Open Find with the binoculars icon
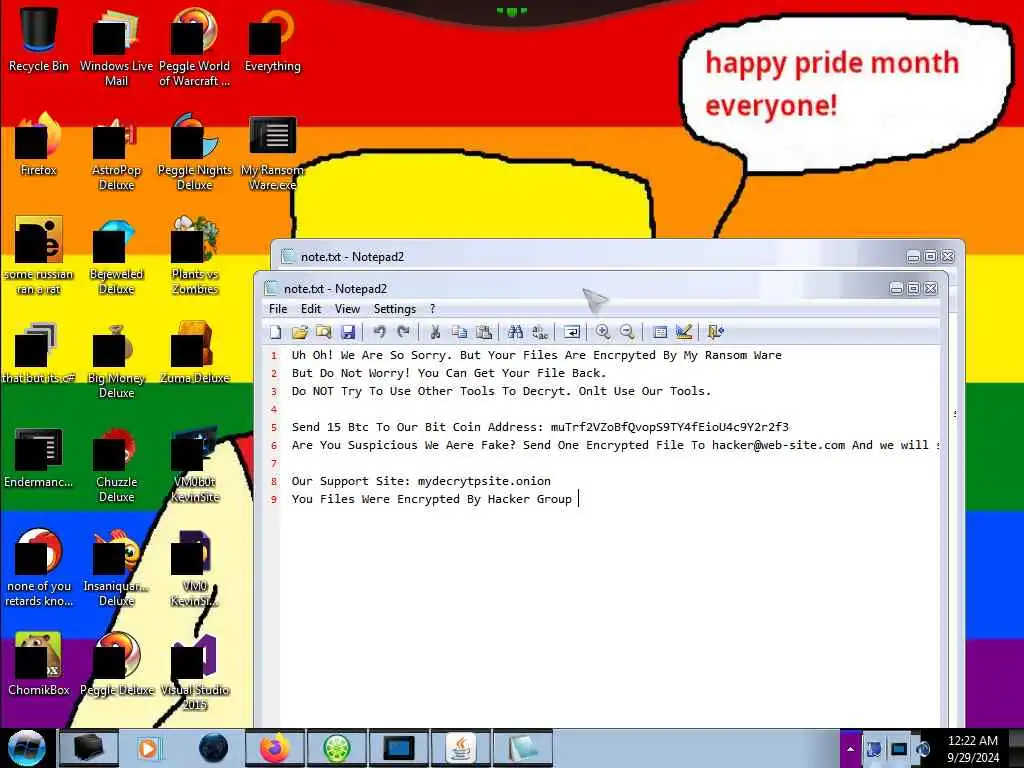 pyautogui.click(x=515, y=332)
